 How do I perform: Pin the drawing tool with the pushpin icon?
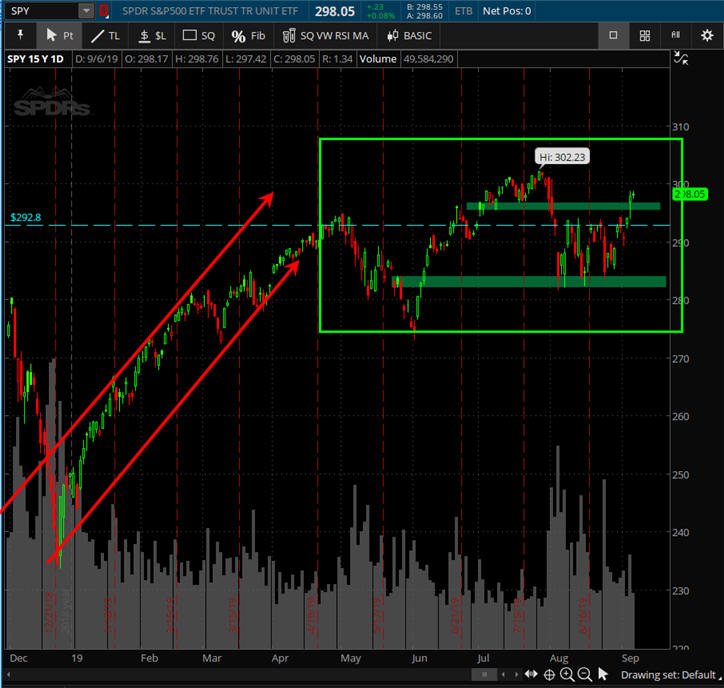point(20,35)
